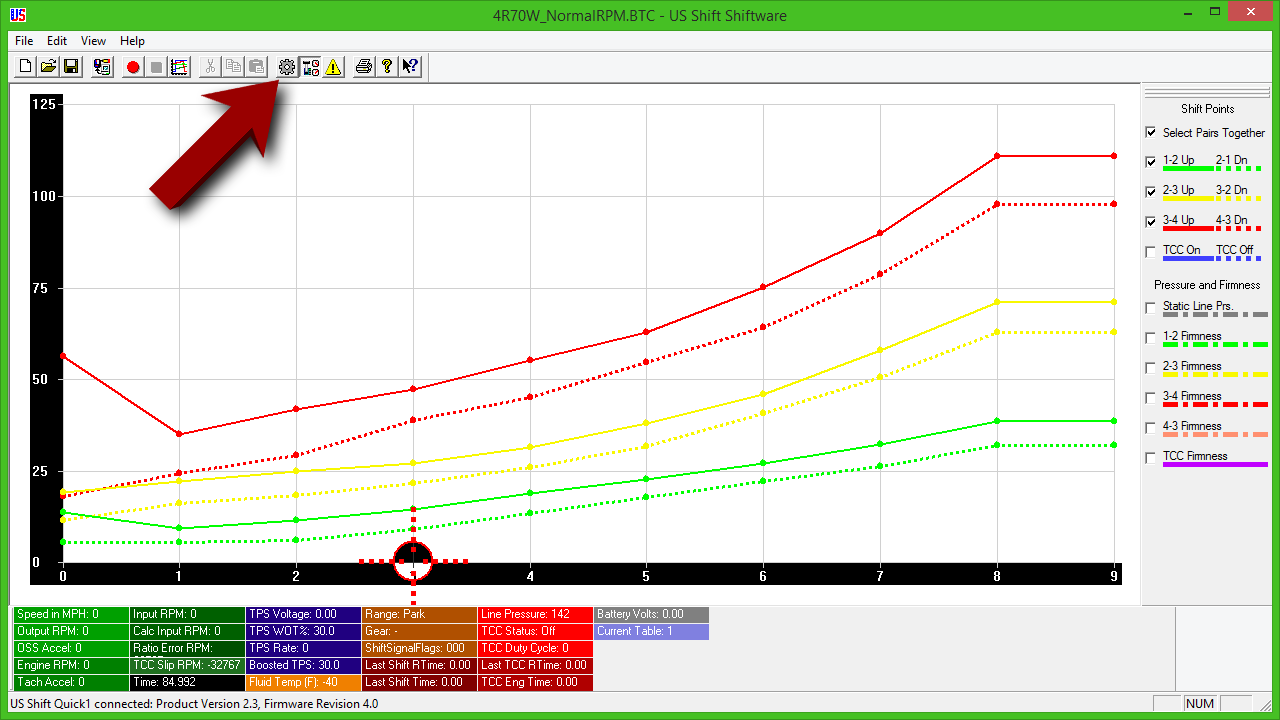Click the Line Pressure: 142 status cell
1280x720 pixels.
(535, 614)
